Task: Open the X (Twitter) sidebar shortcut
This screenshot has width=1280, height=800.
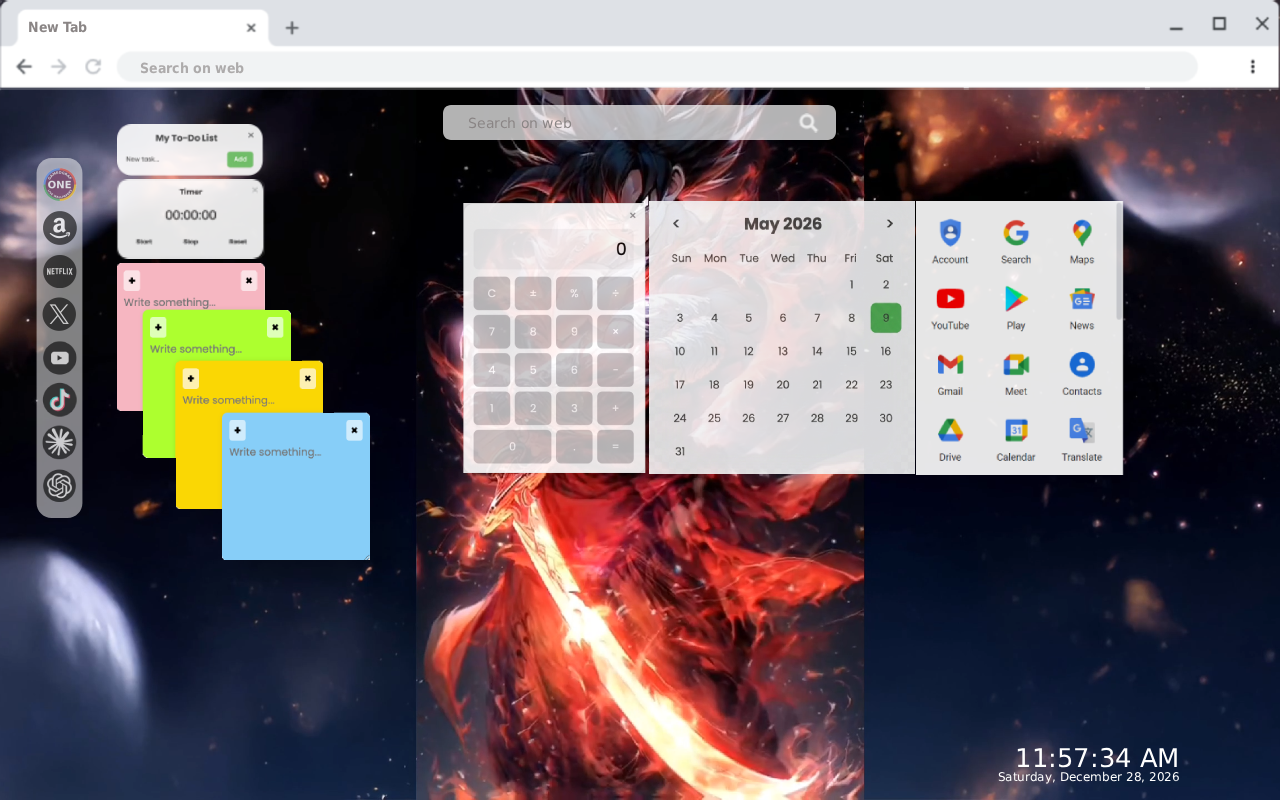Action: (60, 314)
